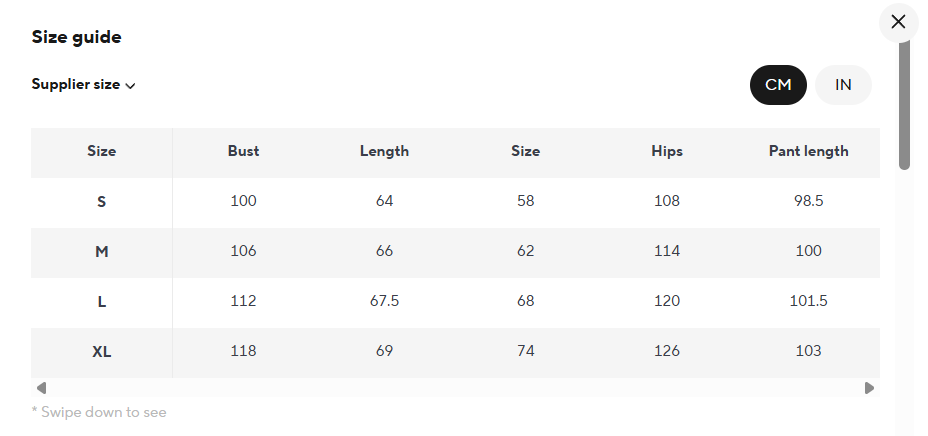Click the M size row label
Image resolution: width=928 pixels, height=436 pixels.
[101, 252]
